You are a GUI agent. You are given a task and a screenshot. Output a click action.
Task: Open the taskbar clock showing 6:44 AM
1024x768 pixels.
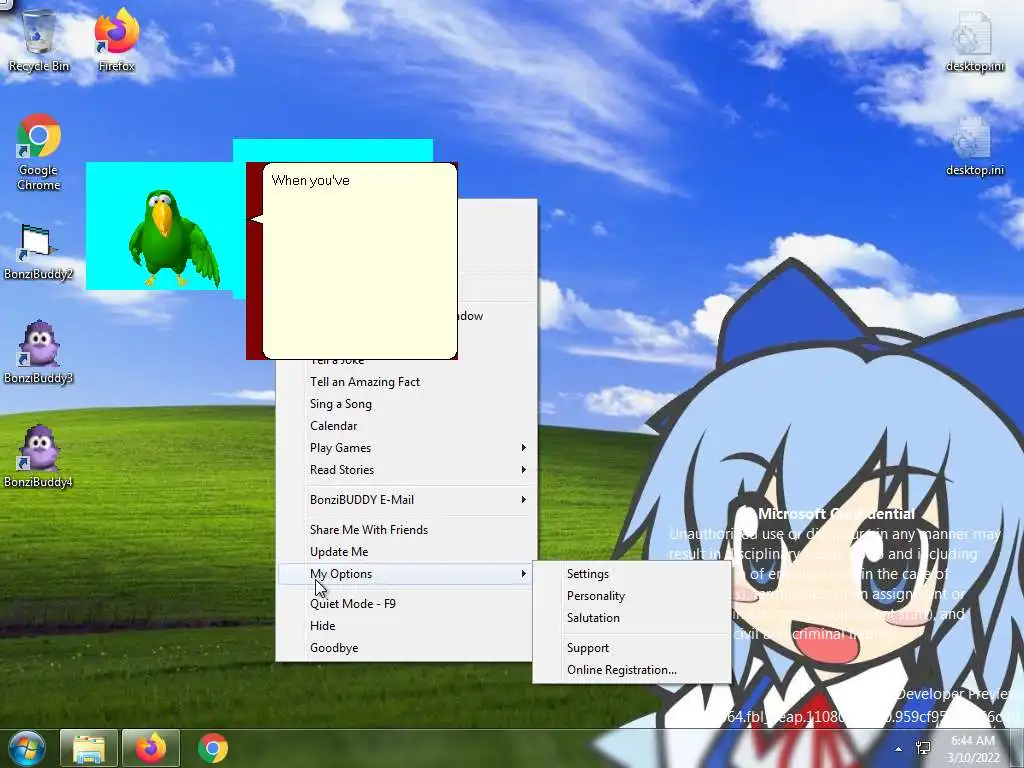(x=973, y=749)
